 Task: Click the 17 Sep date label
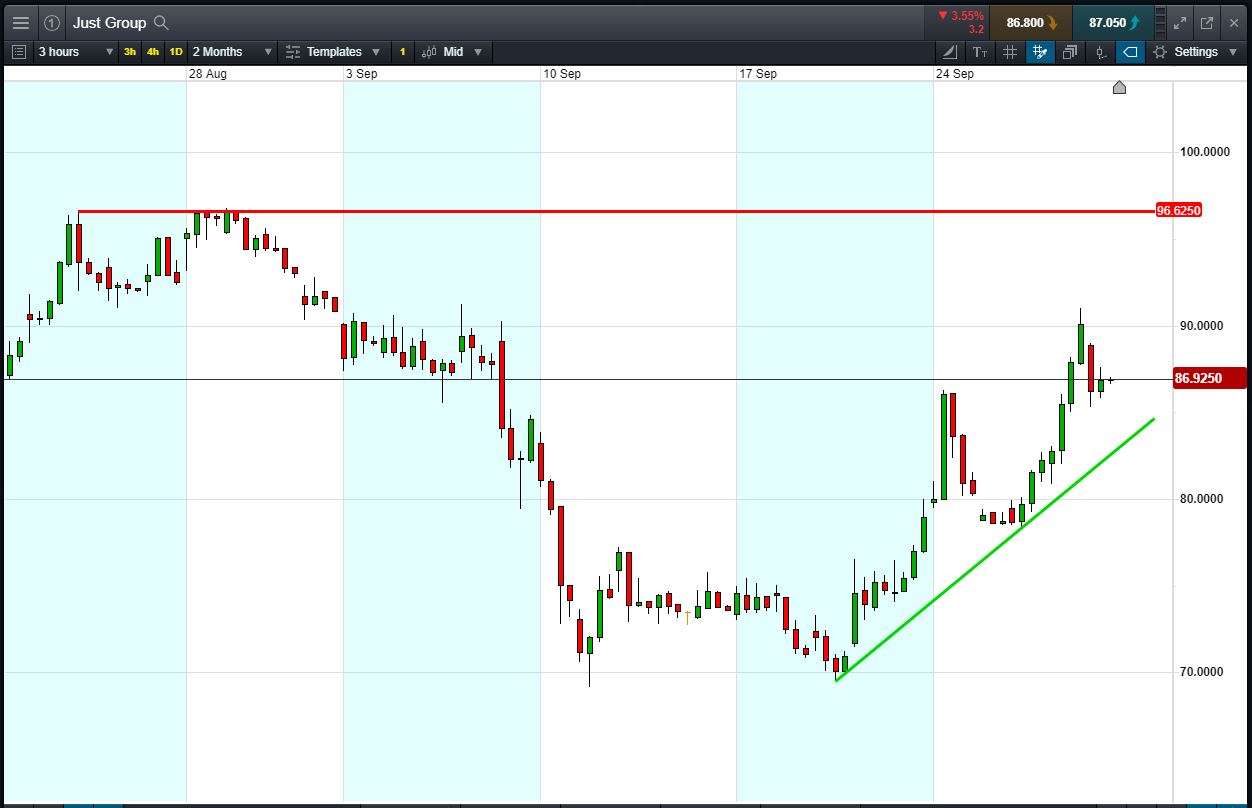click(x=758, y=74)
